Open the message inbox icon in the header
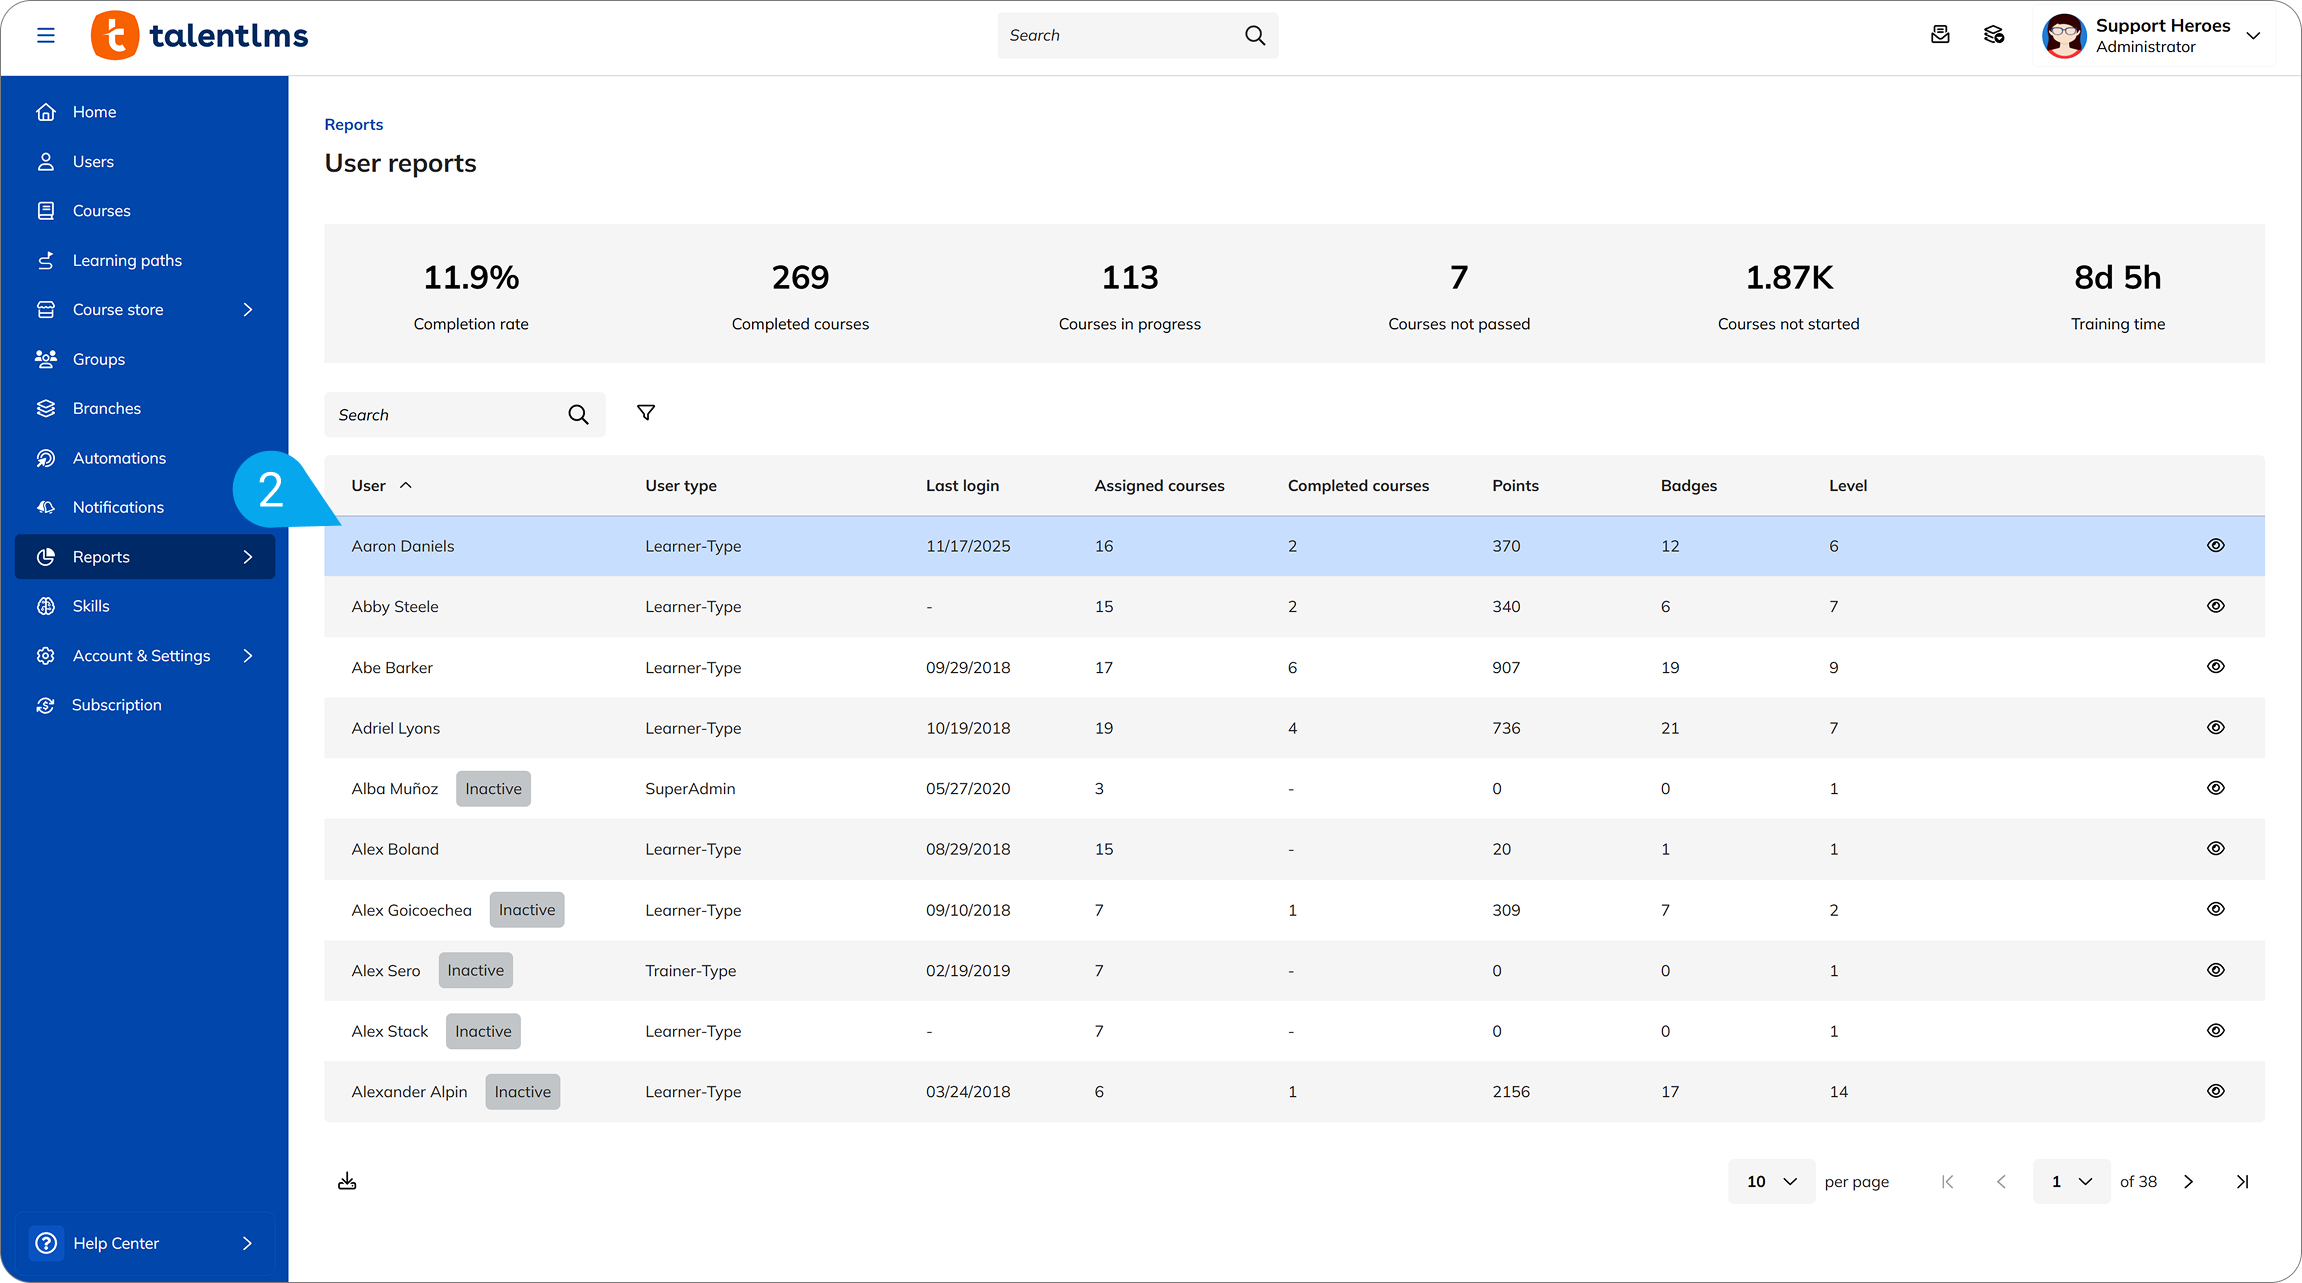The width and height of the screenshot is (2302, 1283). pos(1941,34)
